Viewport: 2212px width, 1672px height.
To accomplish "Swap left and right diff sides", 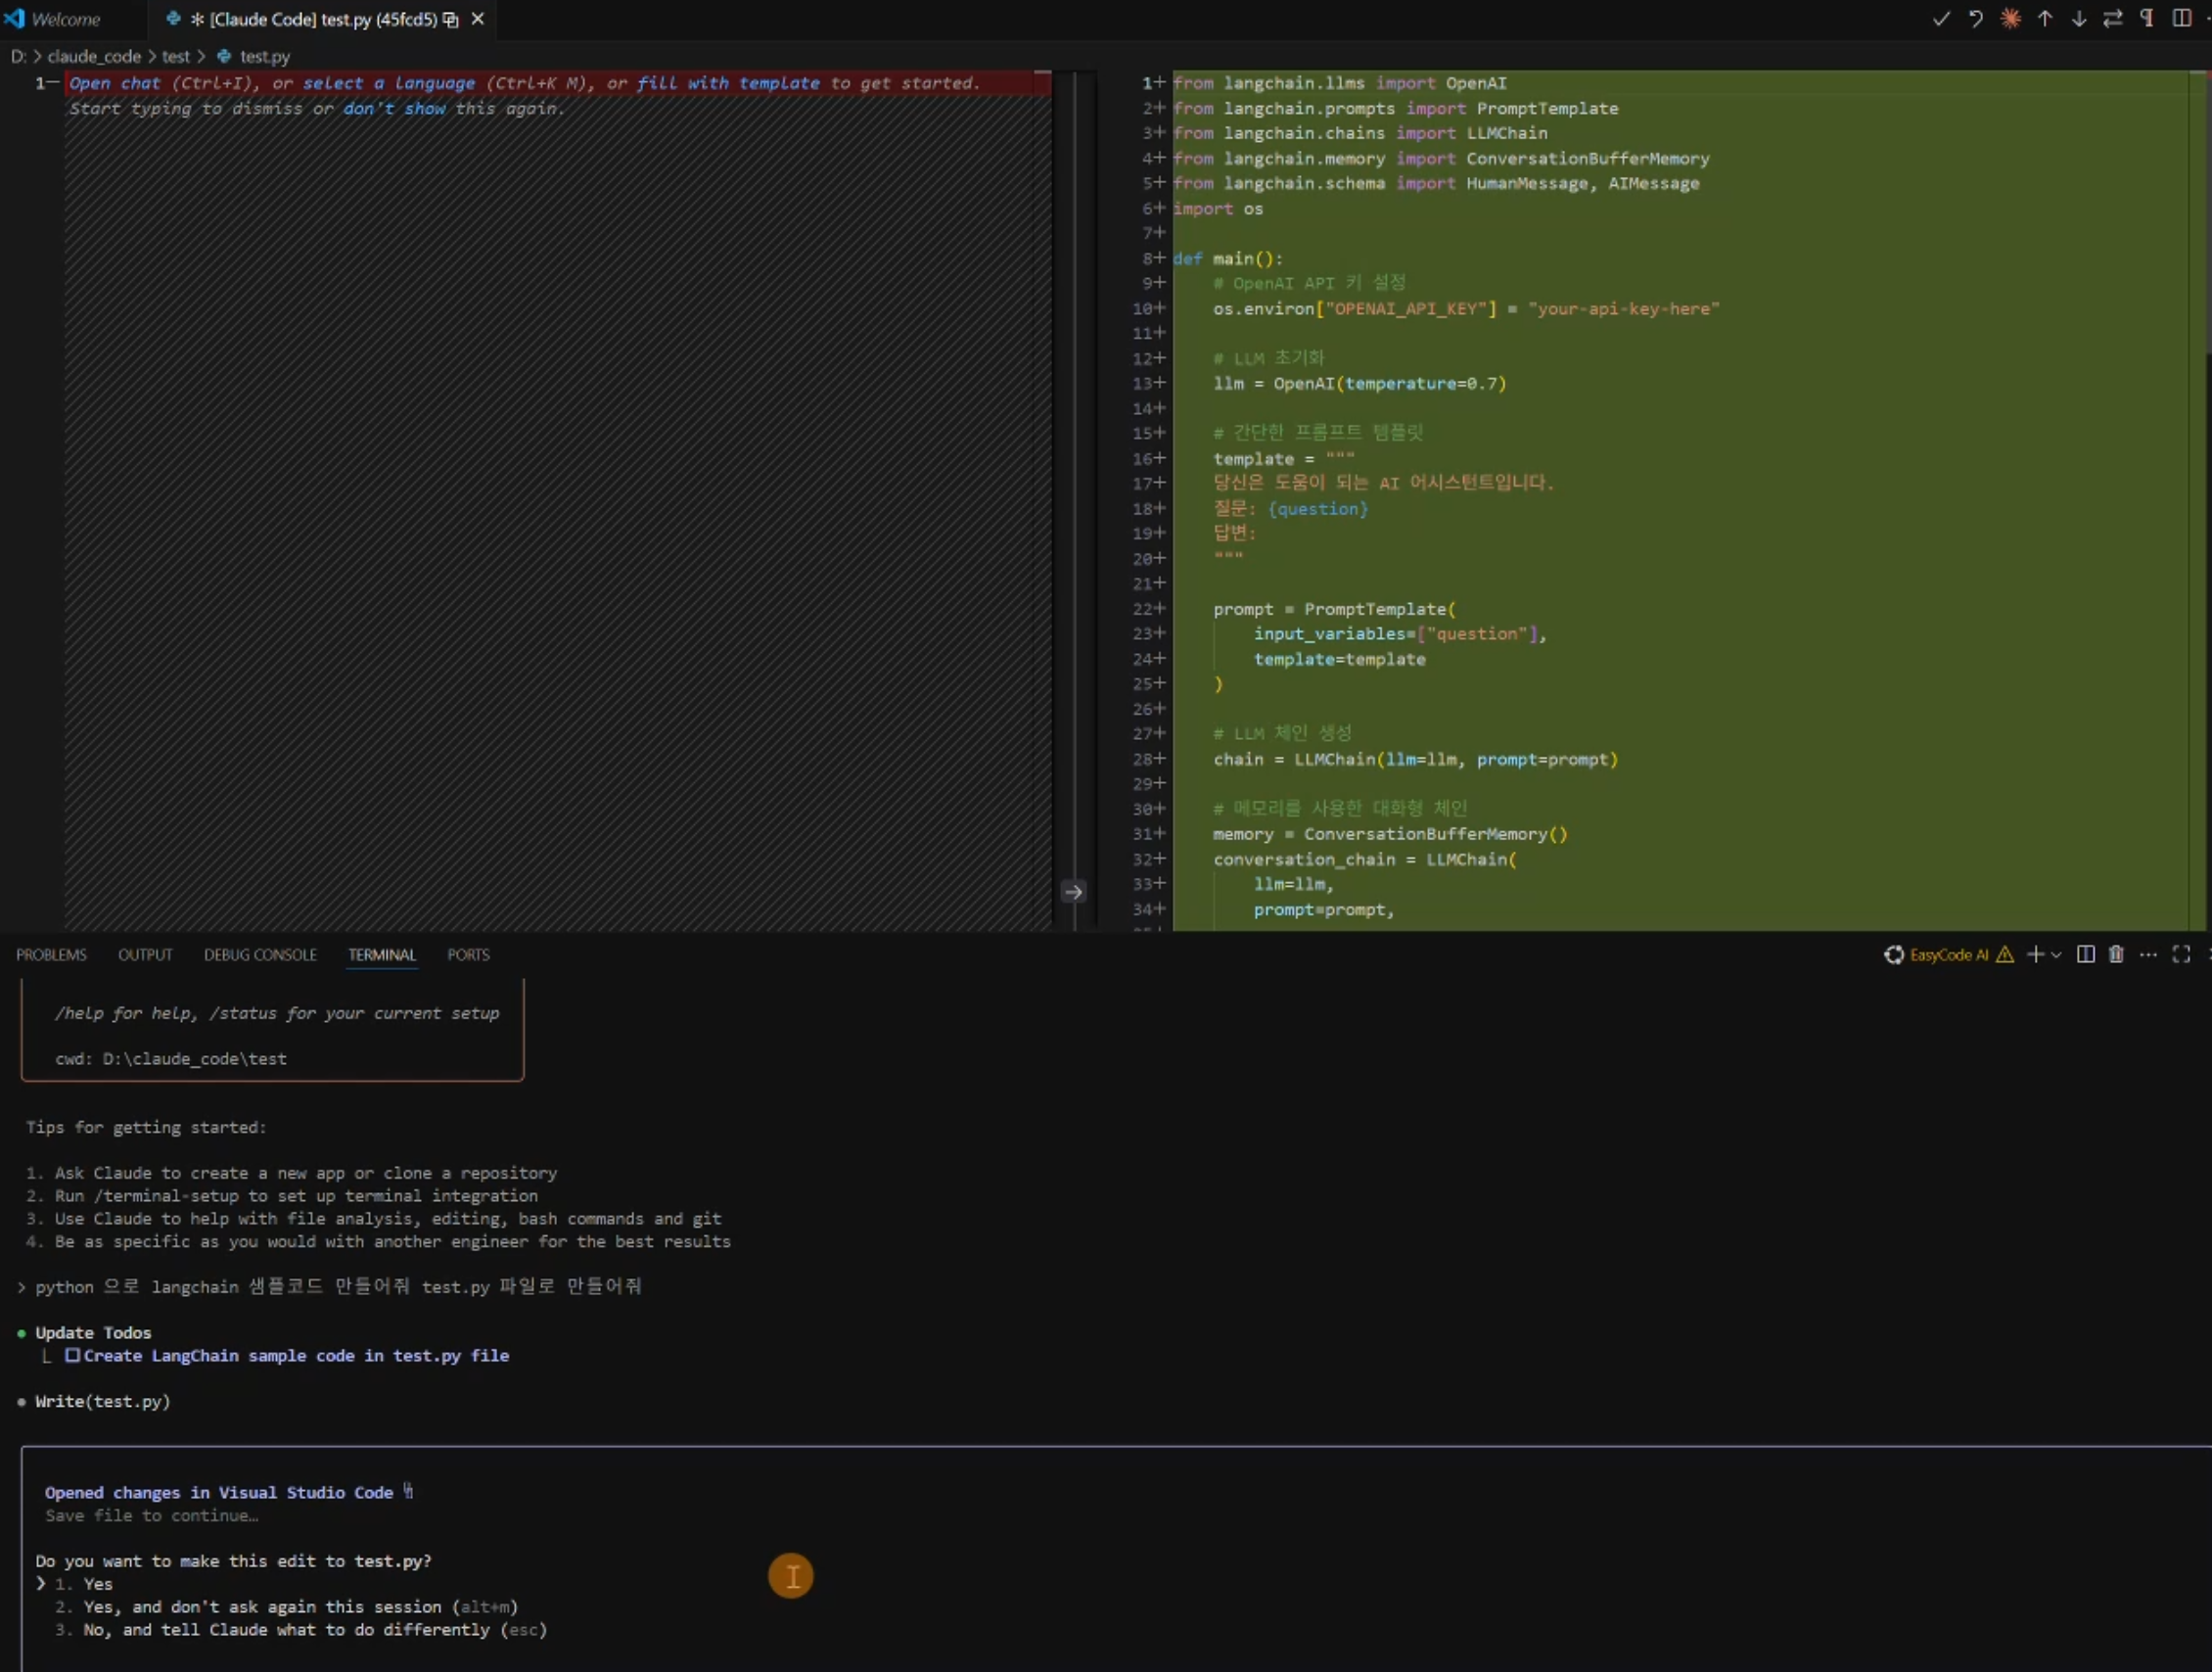I will click(2113, 19).
